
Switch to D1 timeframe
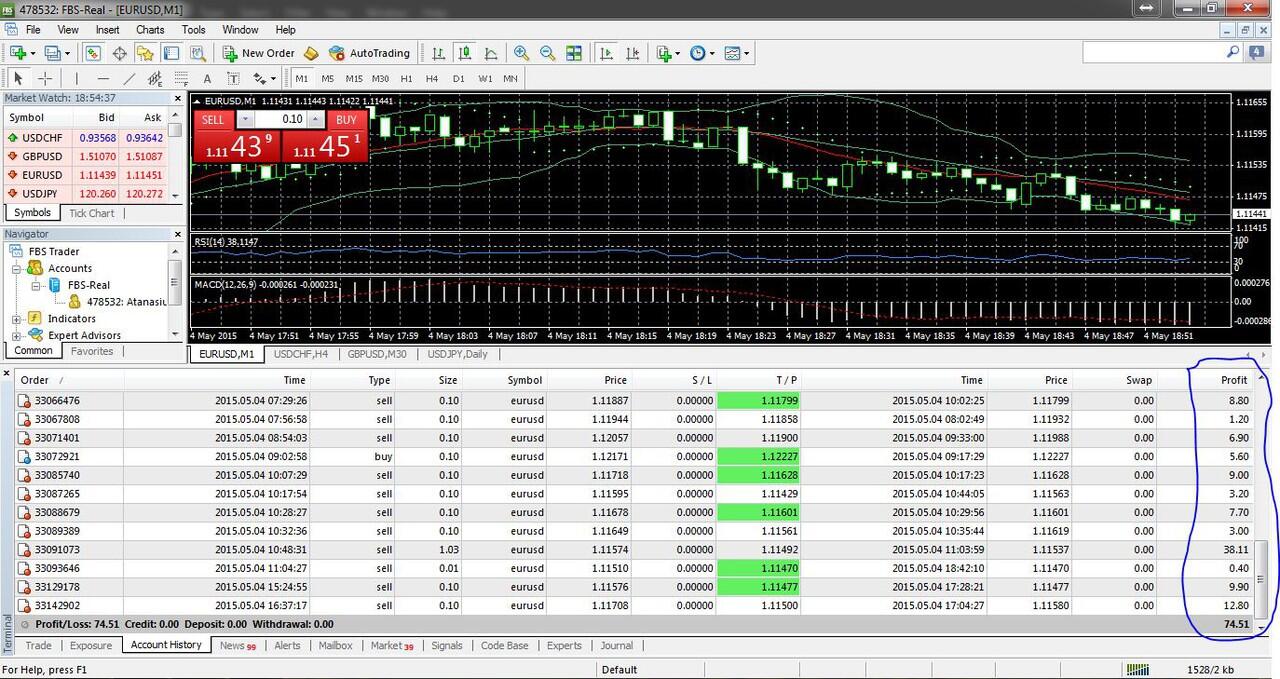coord(458,78)
